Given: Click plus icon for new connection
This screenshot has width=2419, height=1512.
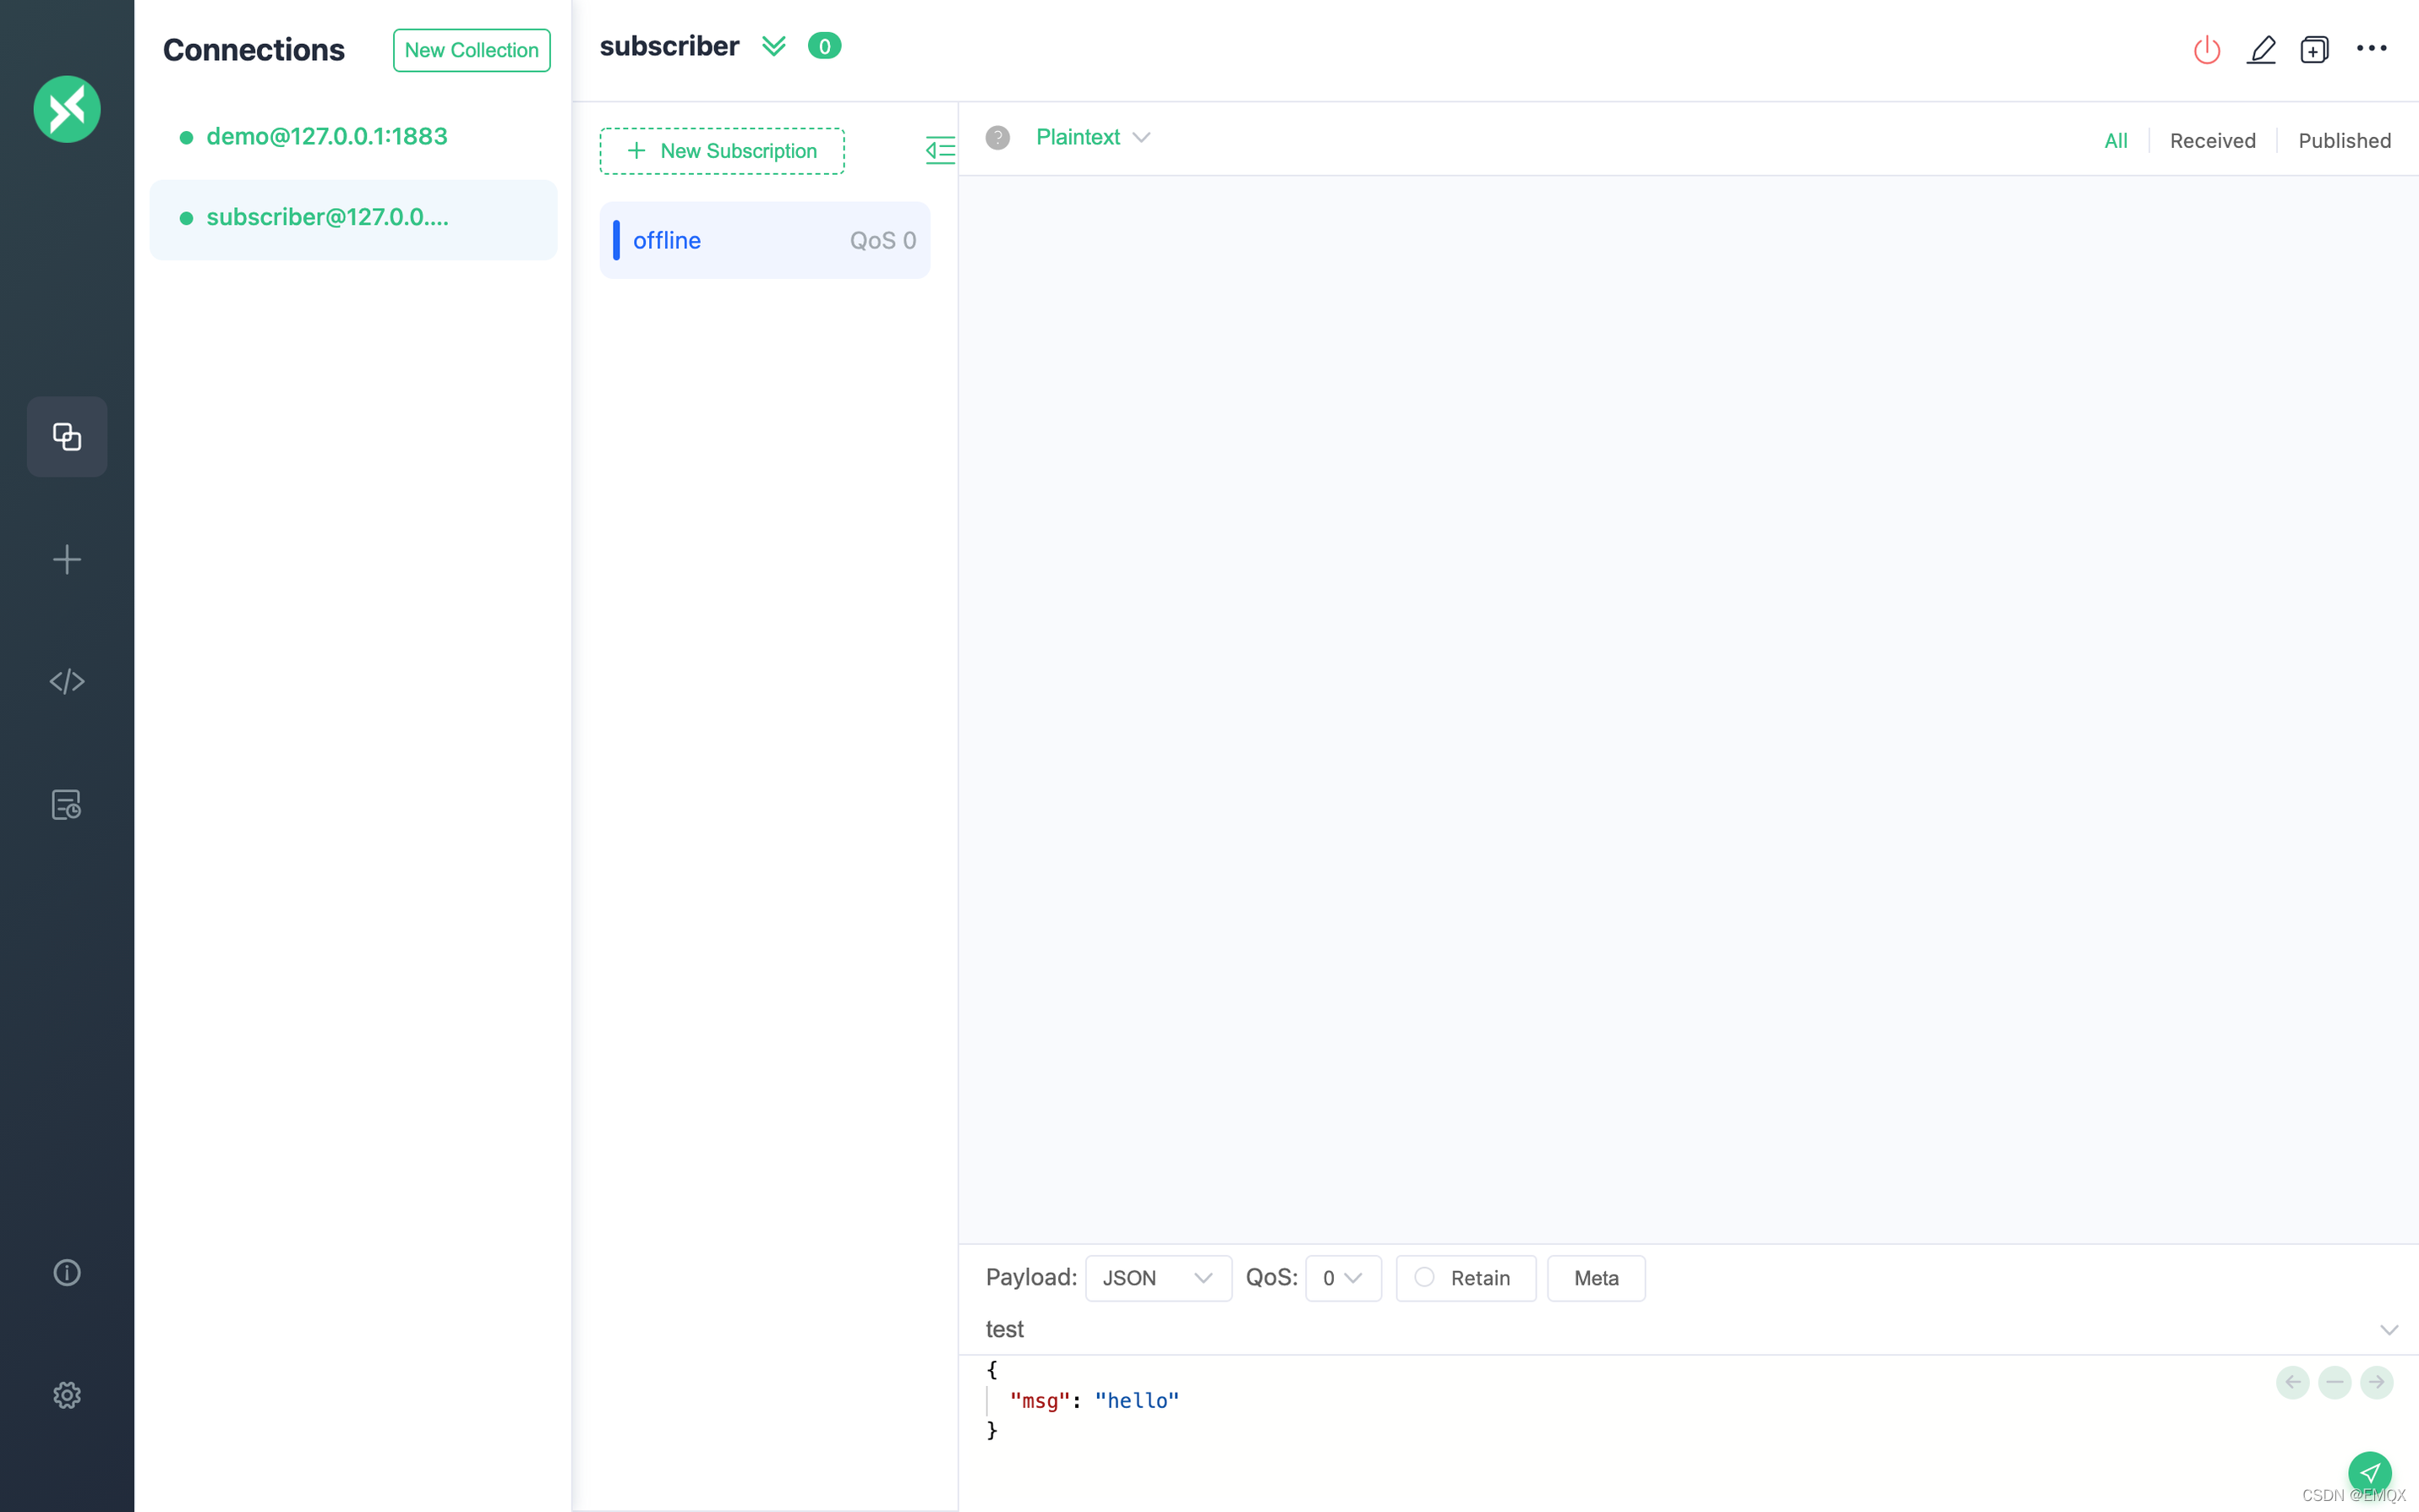Looking at the screenshot, I should [x=67, y=559].
